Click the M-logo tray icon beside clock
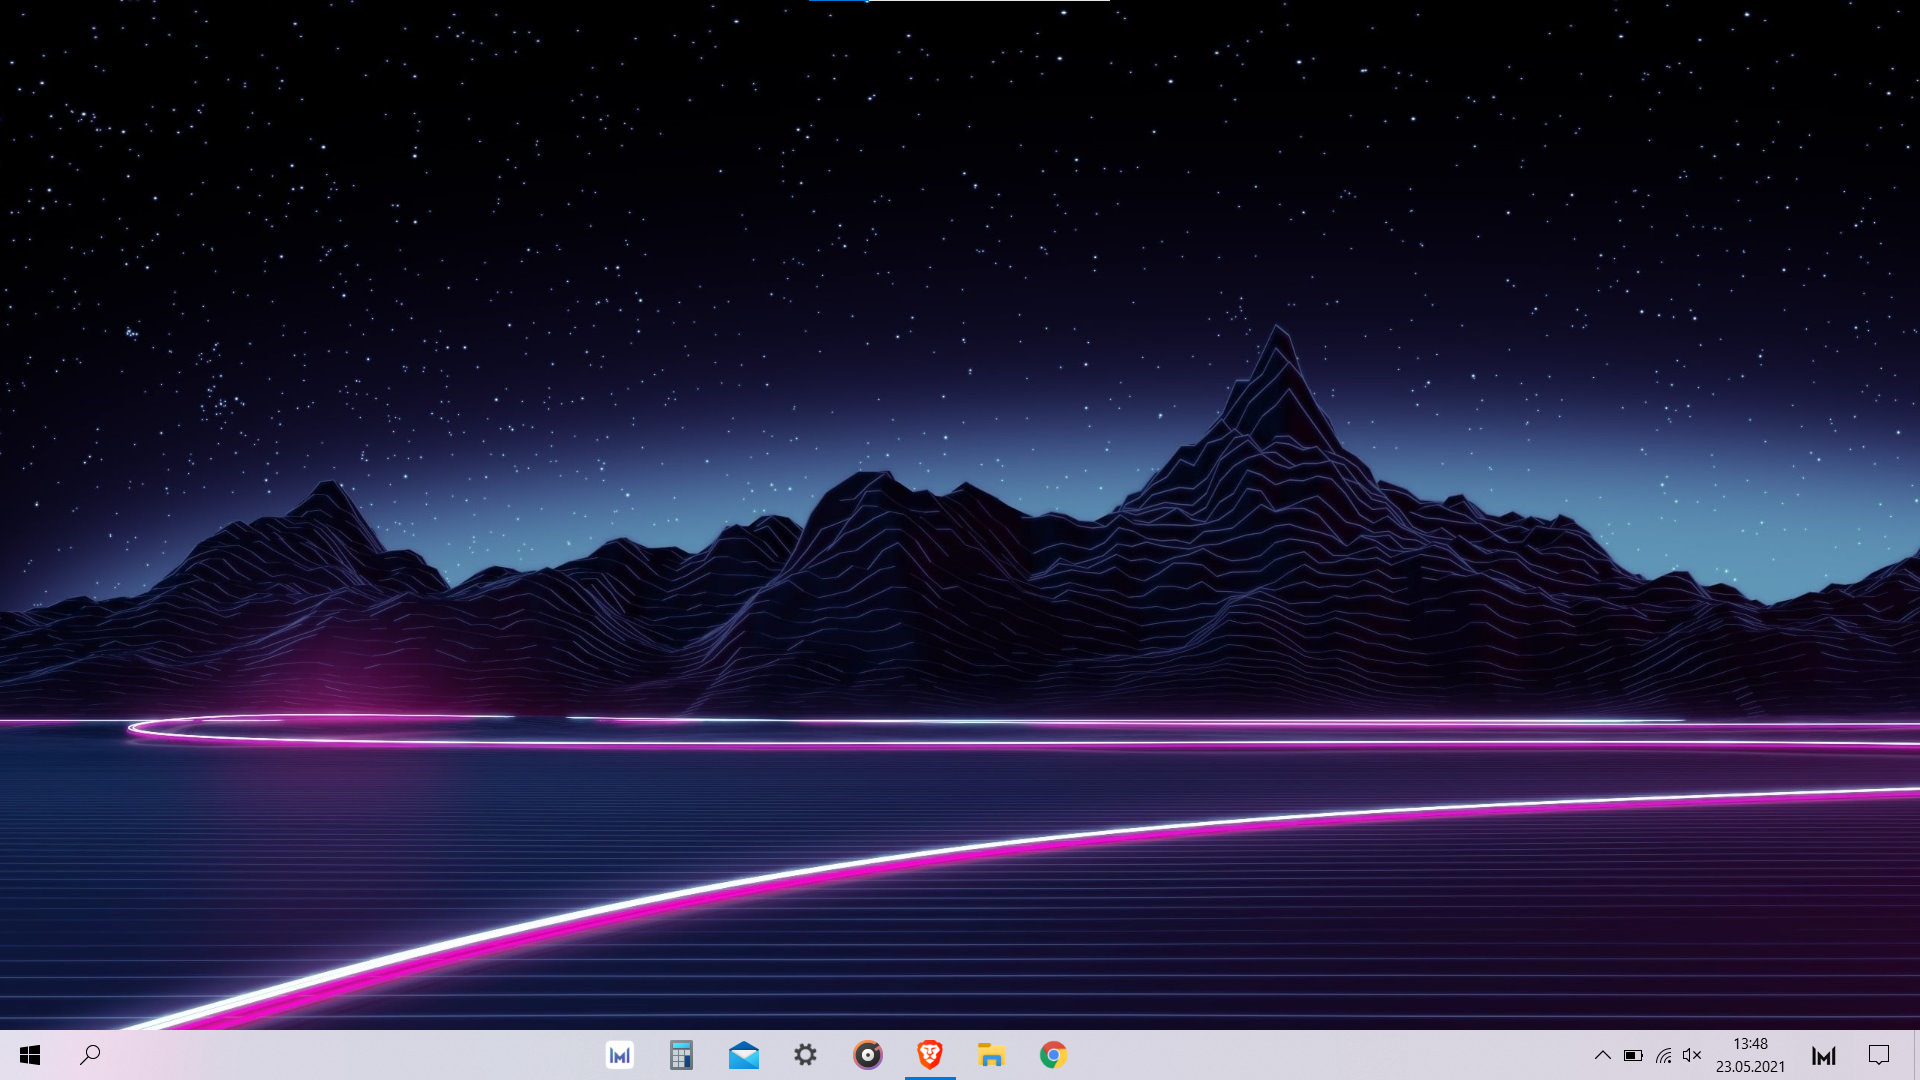 (1824, 1055)
